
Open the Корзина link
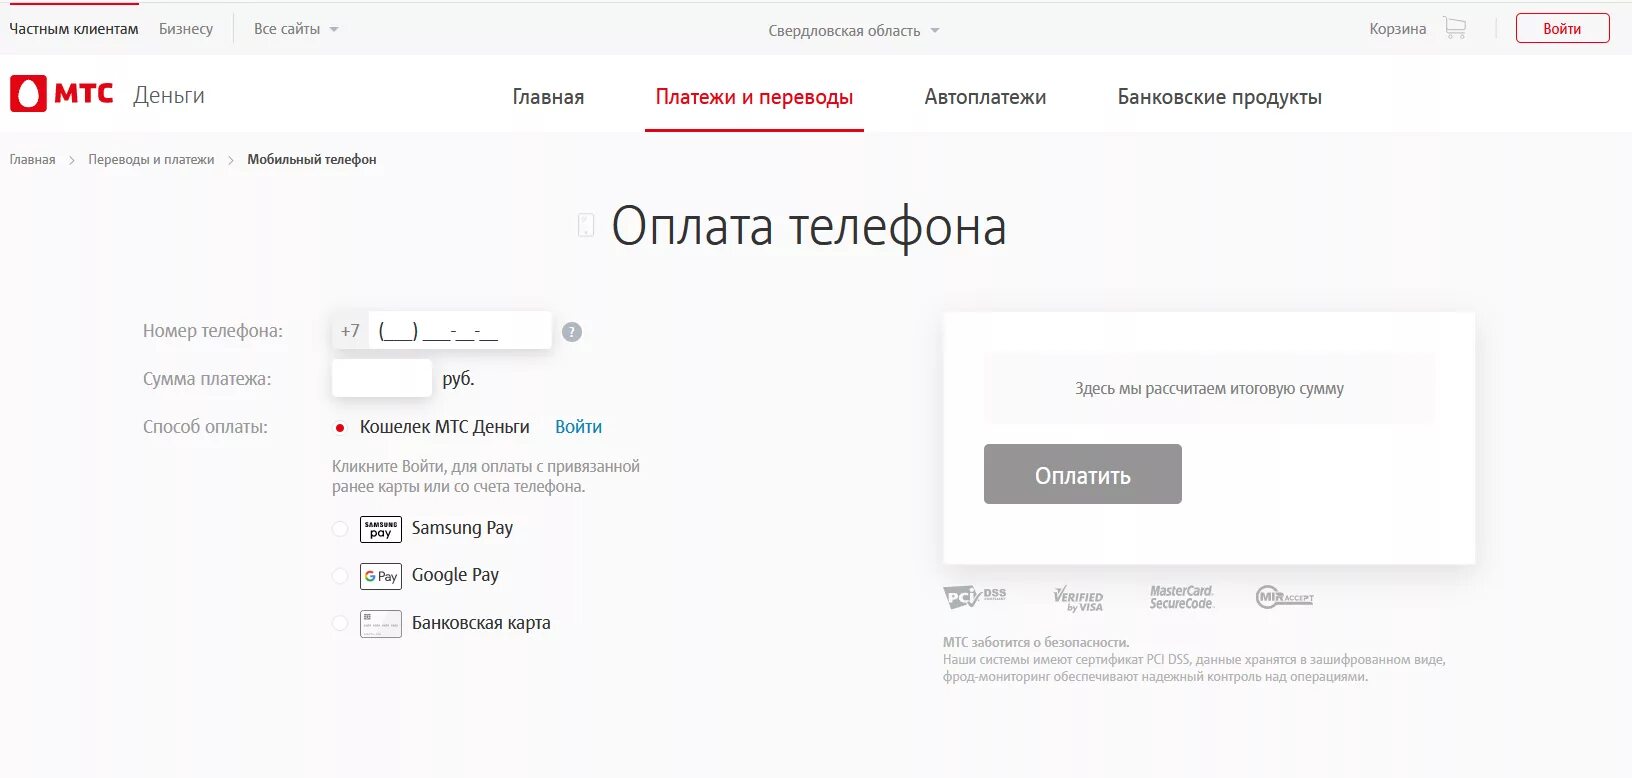click(x=1397, y=29)
